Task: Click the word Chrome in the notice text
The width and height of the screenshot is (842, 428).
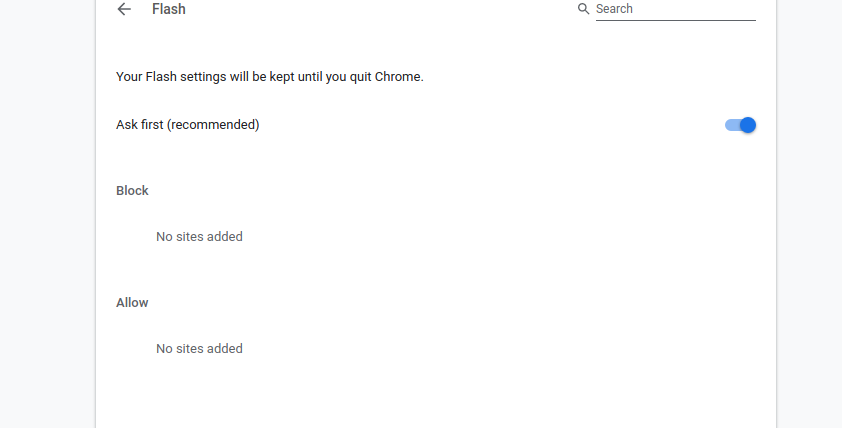Action: (397, 77)
